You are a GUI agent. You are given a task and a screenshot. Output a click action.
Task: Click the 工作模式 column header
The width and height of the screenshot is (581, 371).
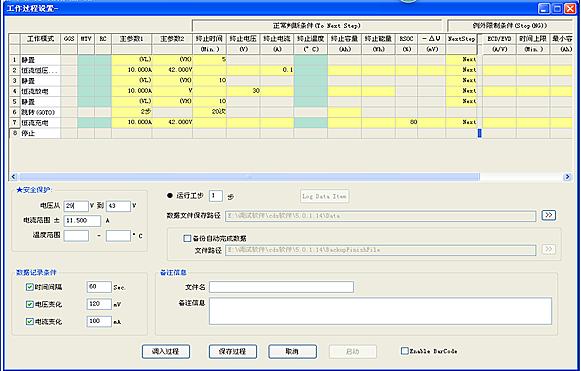(x=40, y=39)
